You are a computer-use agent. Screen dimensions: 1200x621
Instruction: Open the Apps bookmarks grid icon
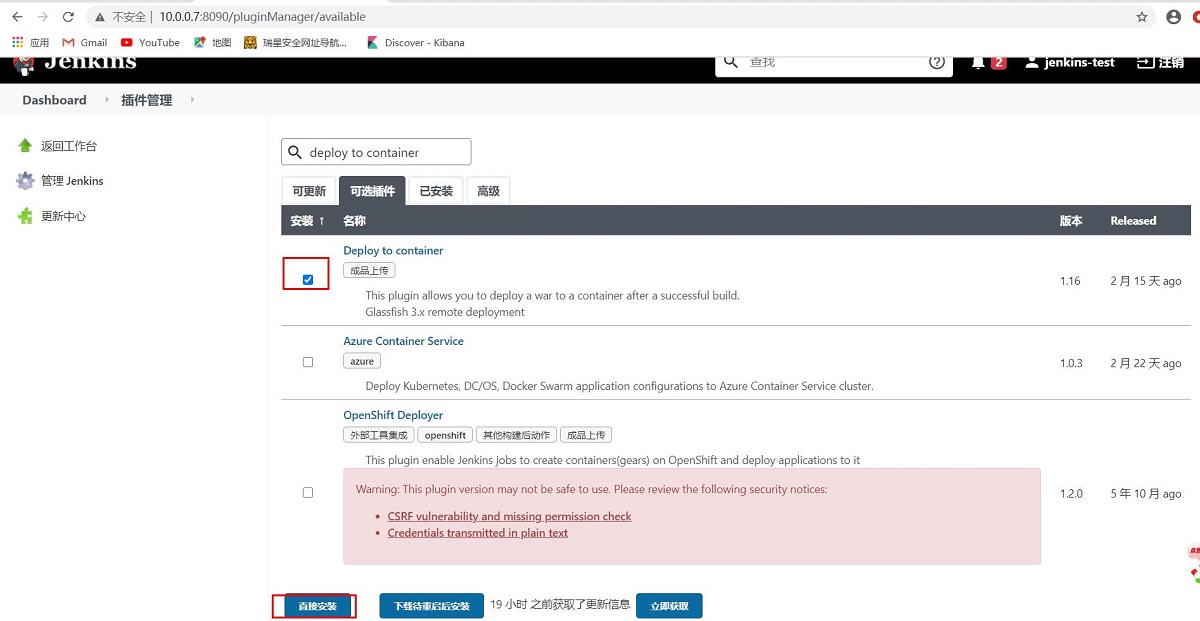pos(18,43)
